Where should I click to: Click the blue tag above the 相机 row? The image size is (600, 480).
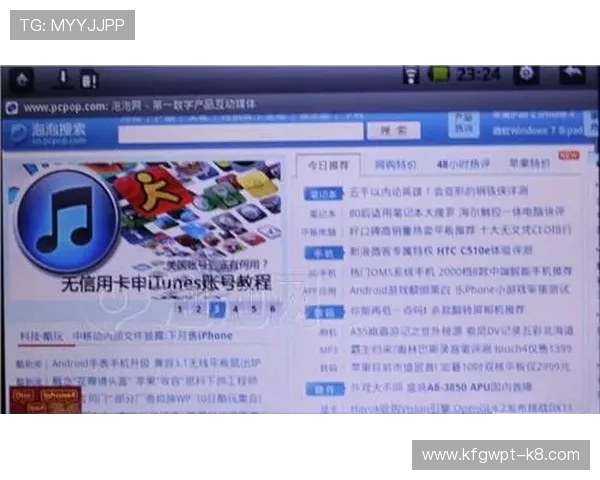click(x=324, y=312)
